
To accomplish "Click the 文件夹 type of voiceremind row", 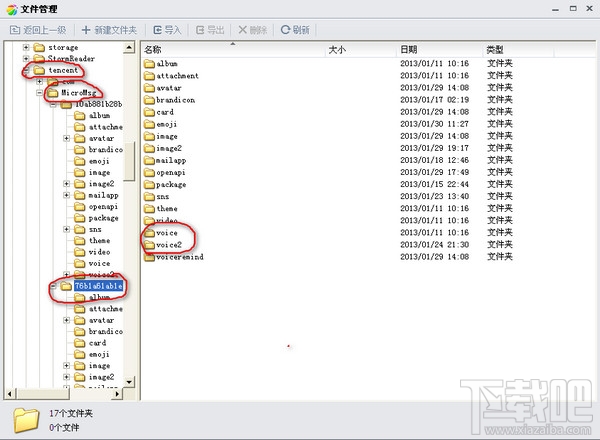I will coord(499,256).
